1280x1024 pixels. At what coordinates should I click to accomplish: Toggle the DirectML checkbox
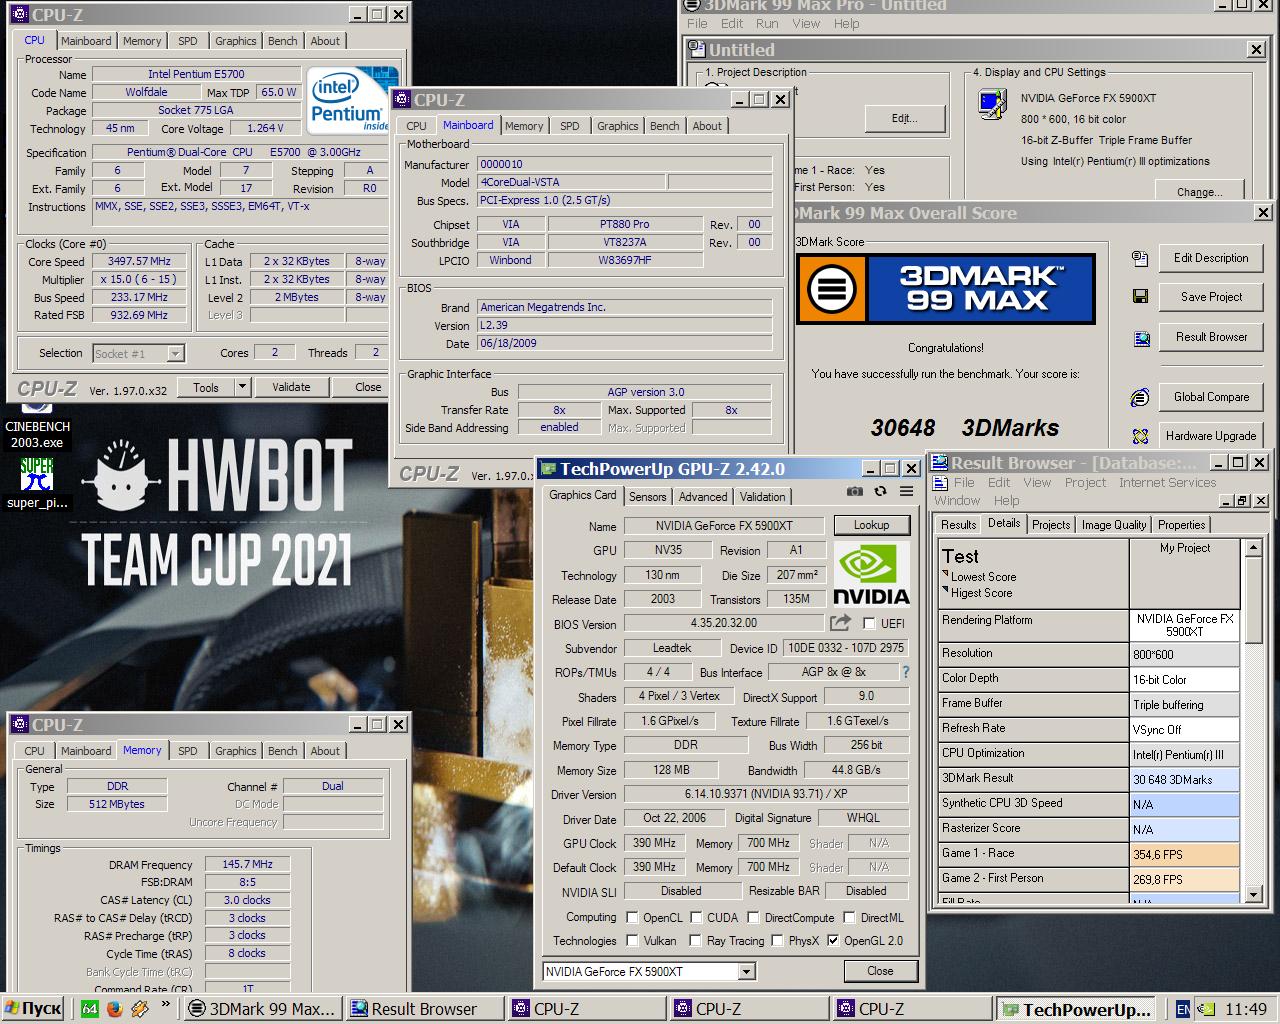(x=849, y=917)
